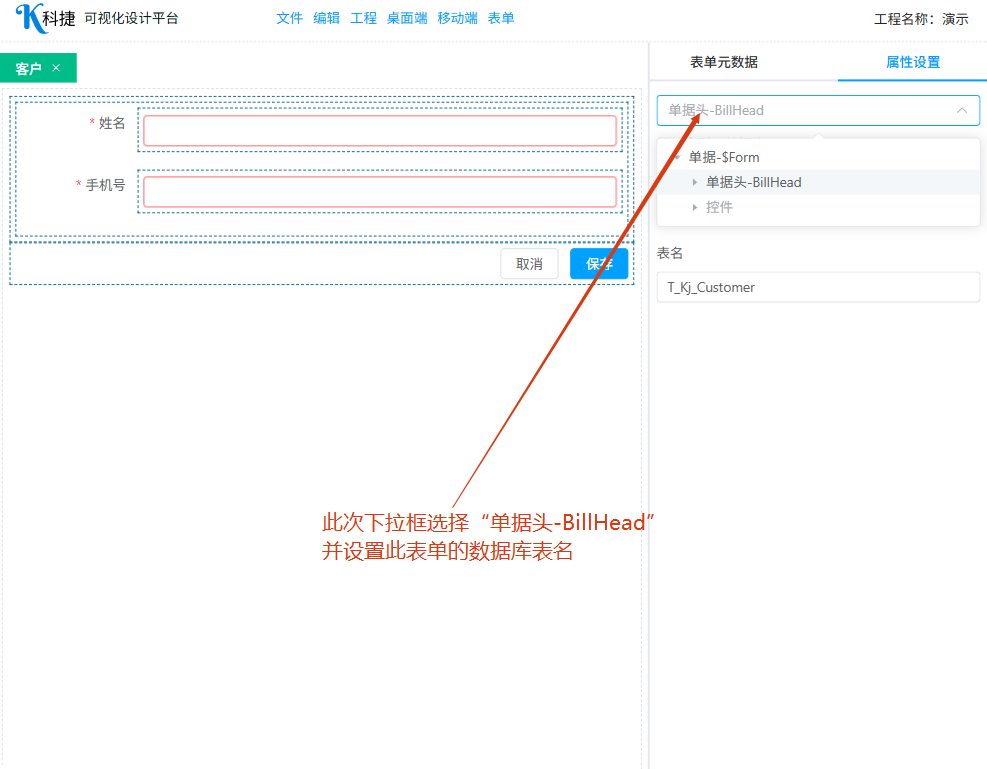987x769 pixels.
Task: Open the 桌面端 menu
Action: click(407, 18)
